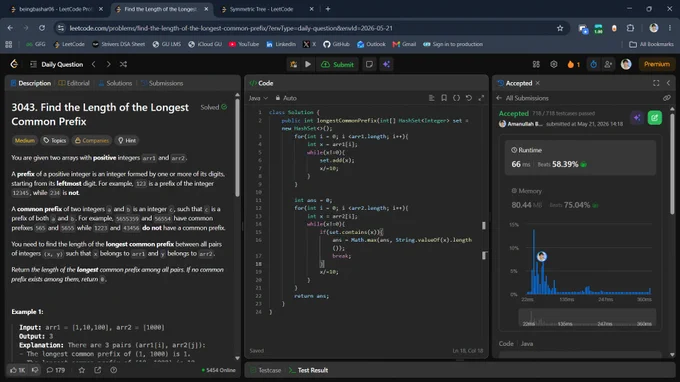Click avatar marker on runtime chart
680x382 pixels.
(x=542, y=256)
